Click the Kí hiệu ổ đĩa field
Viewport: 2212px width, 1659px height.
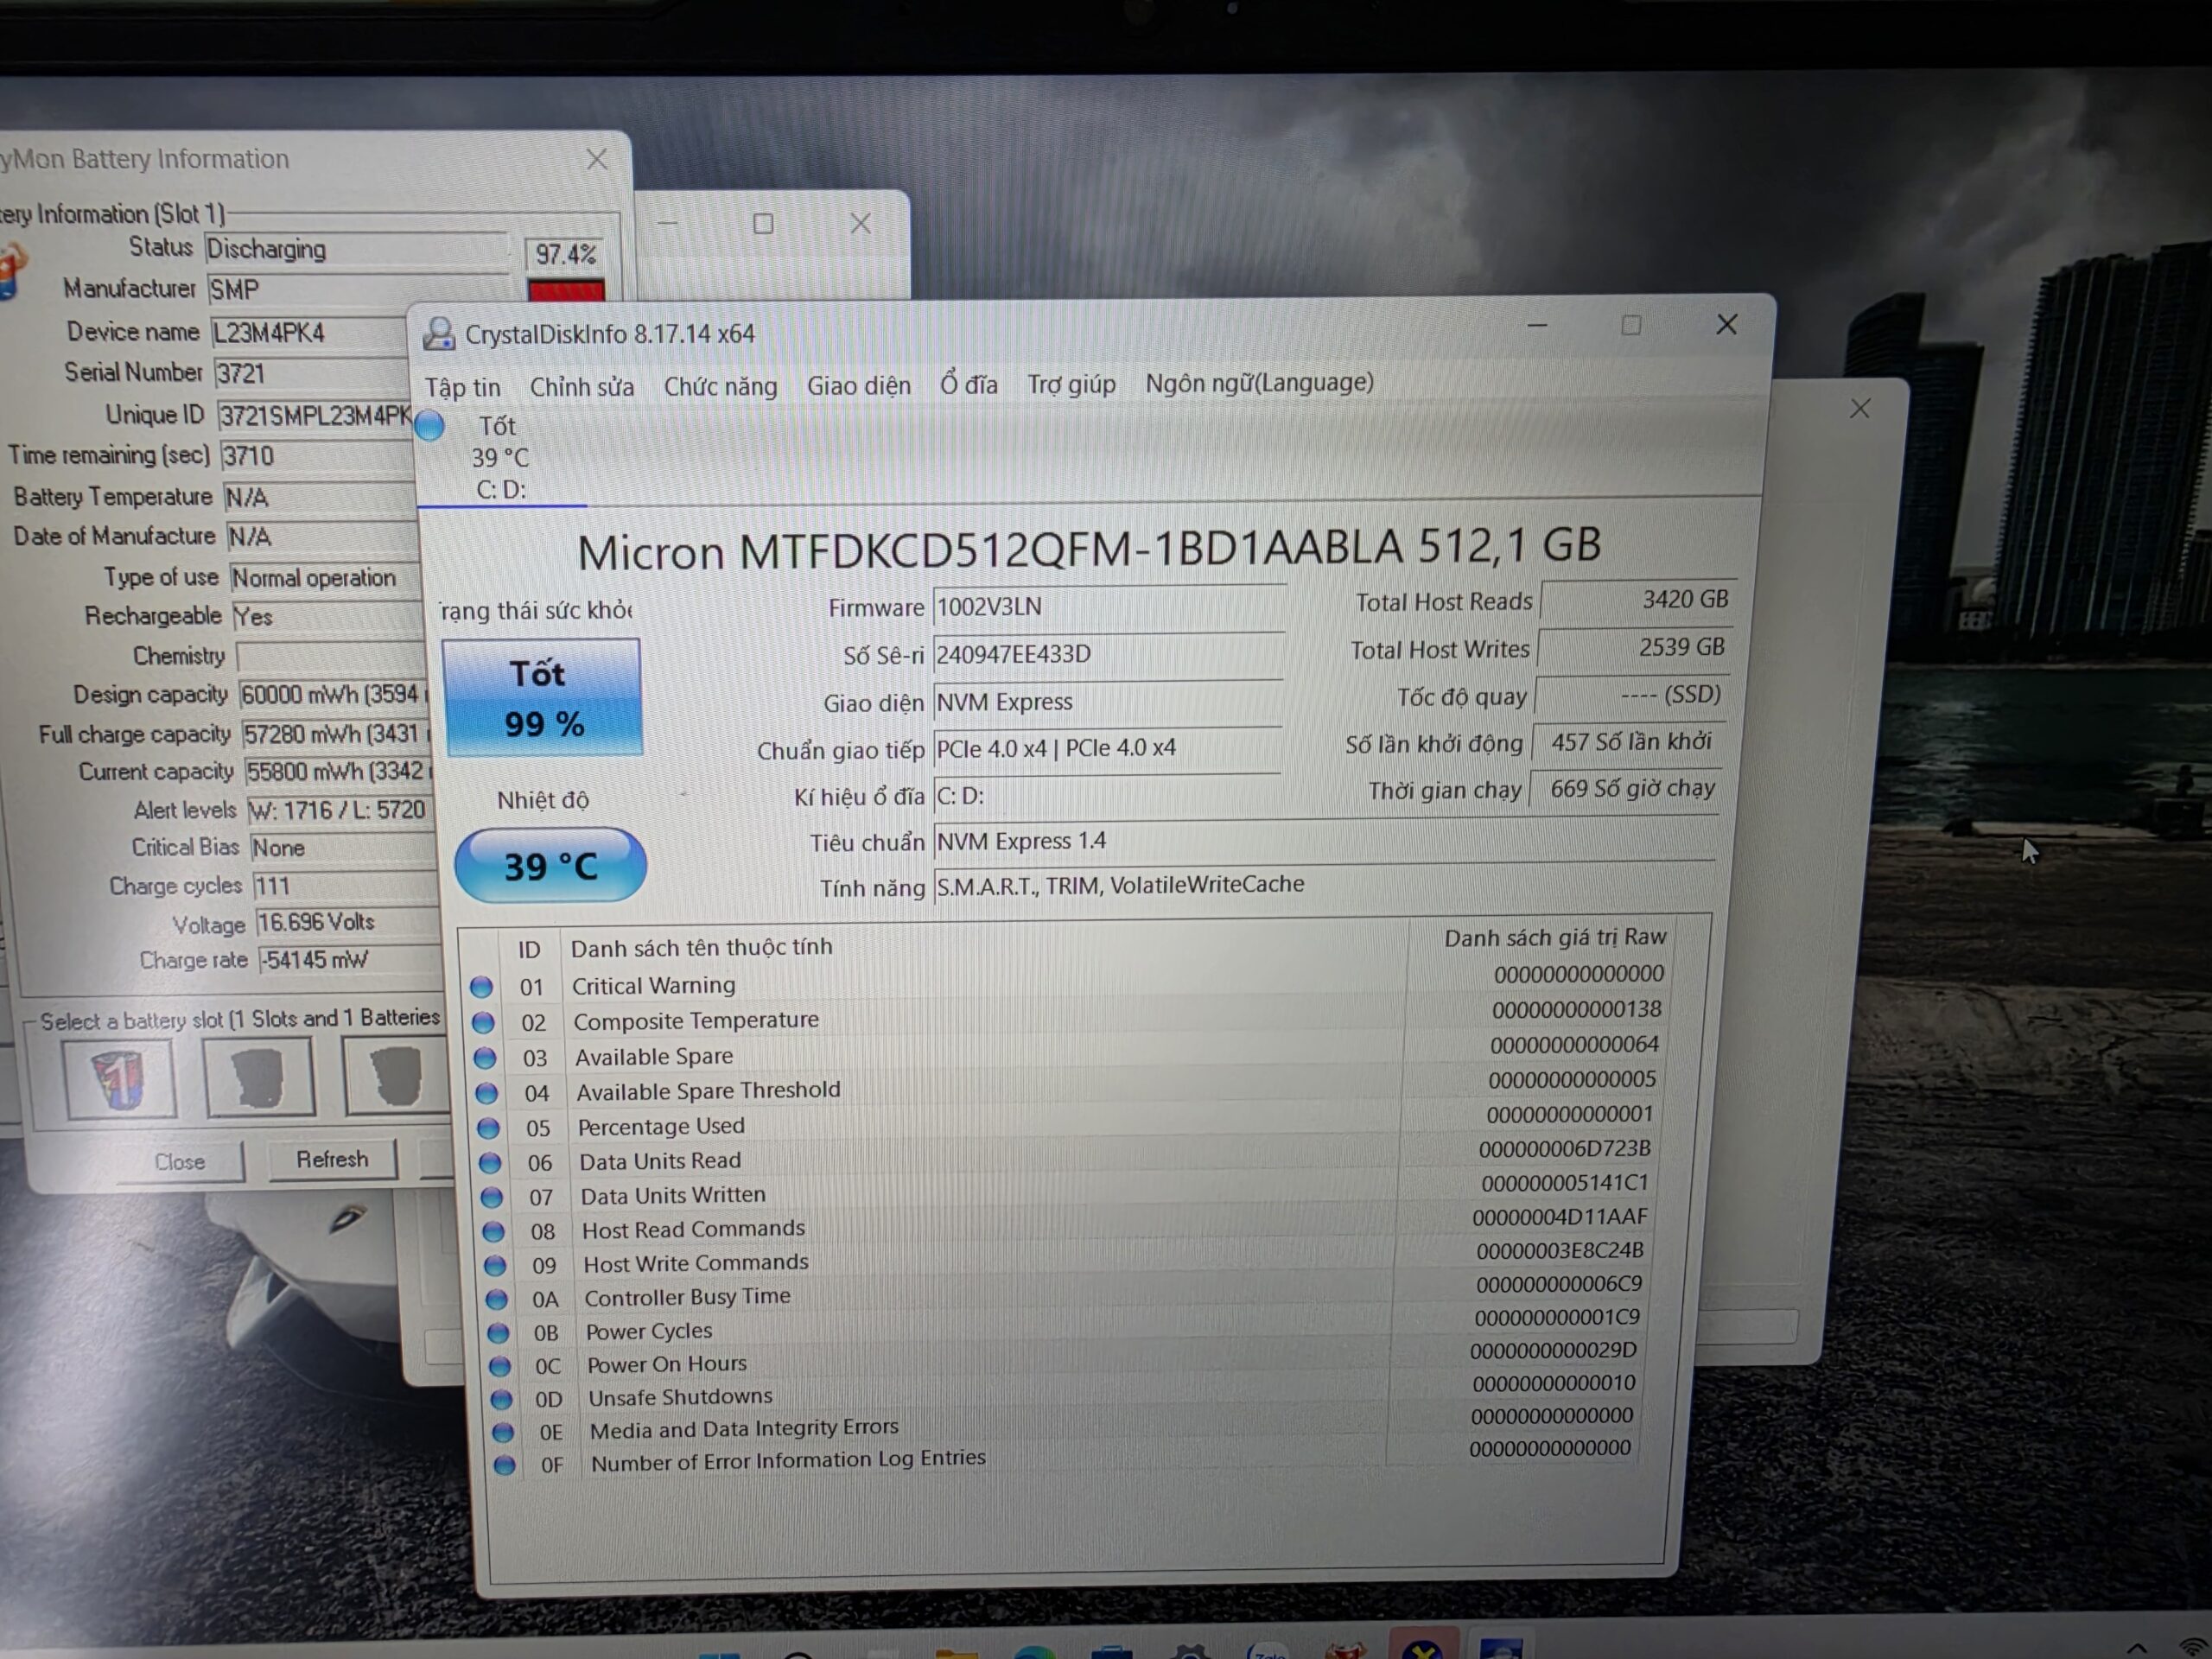pos(1105,796)
